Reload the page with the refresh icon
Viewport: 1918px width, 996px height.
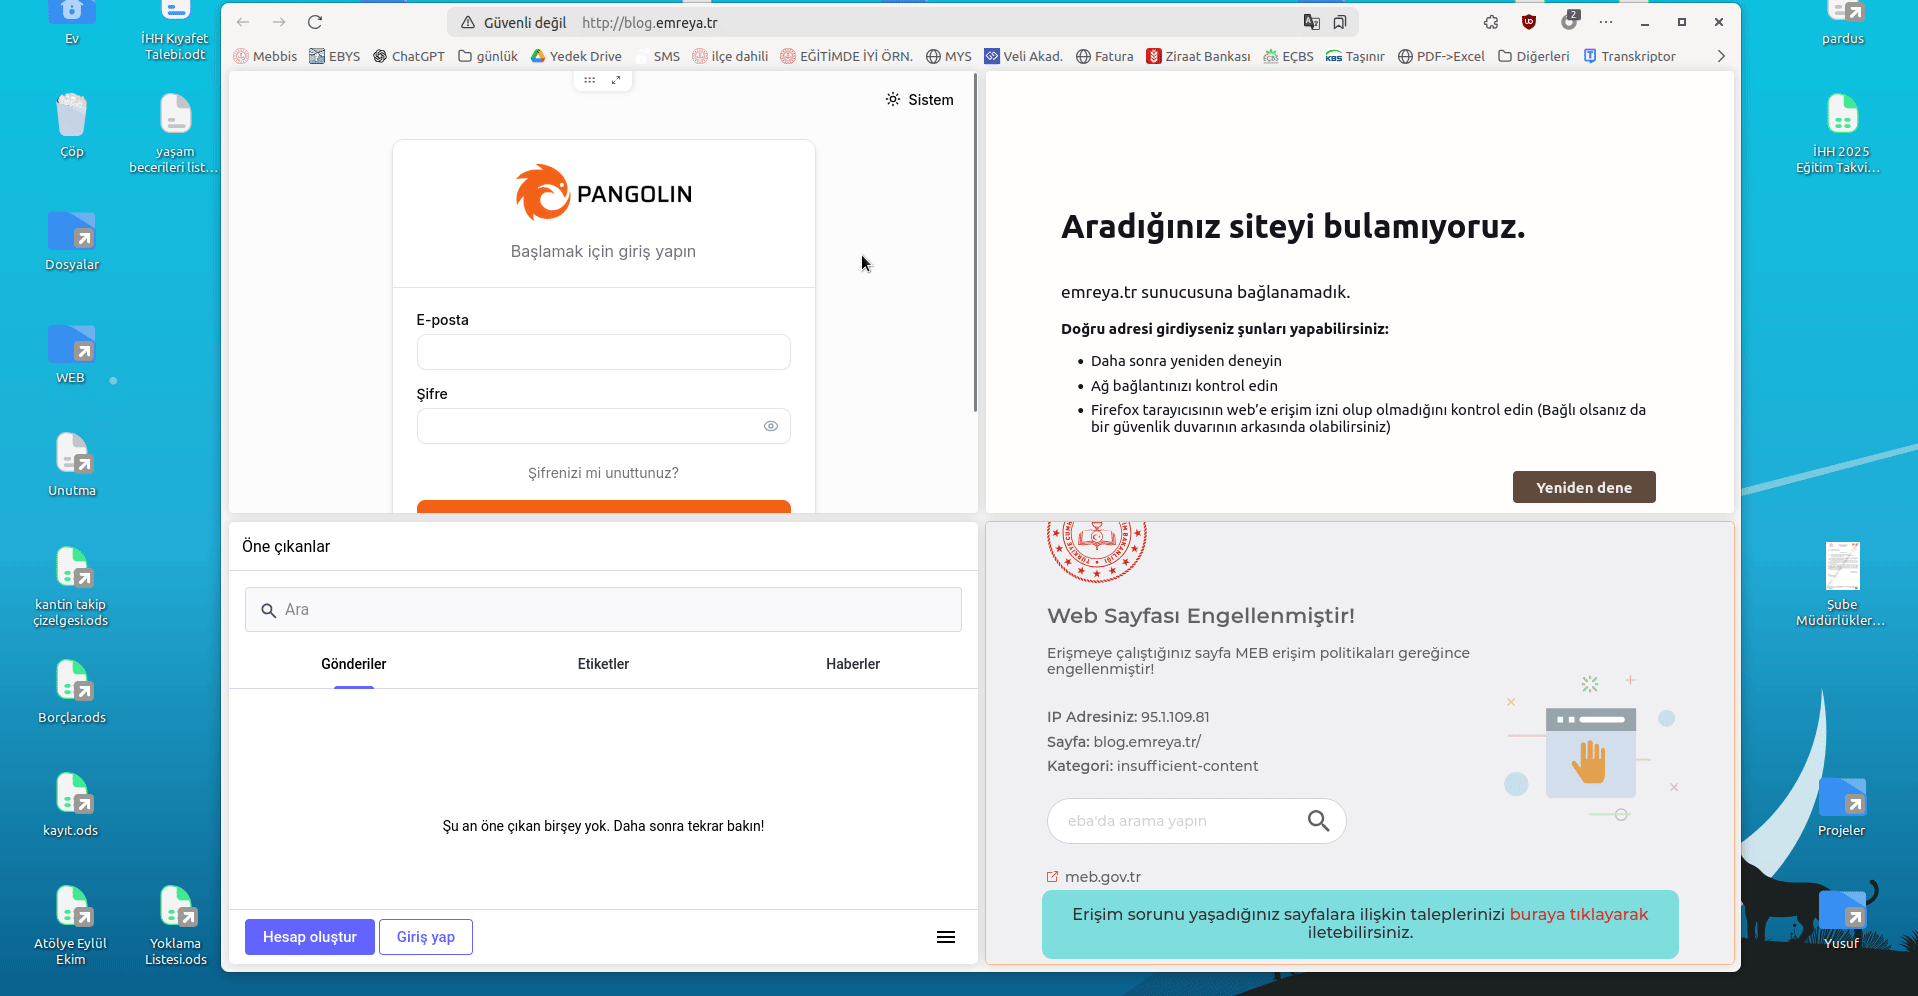coord(315,22)
